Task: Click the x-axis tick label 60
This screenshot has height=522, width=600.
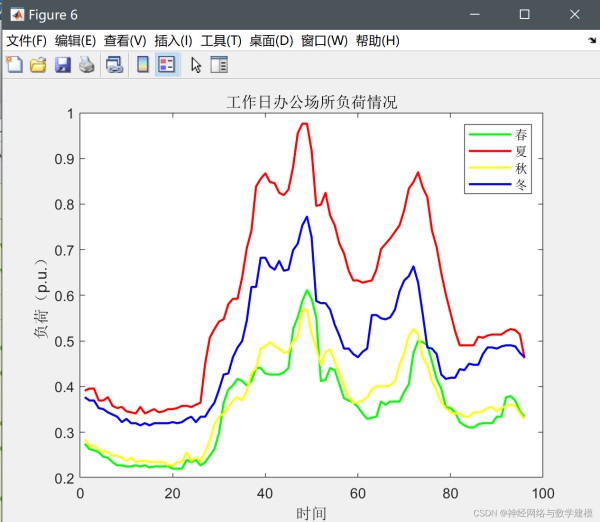Action: pos(358,494)
